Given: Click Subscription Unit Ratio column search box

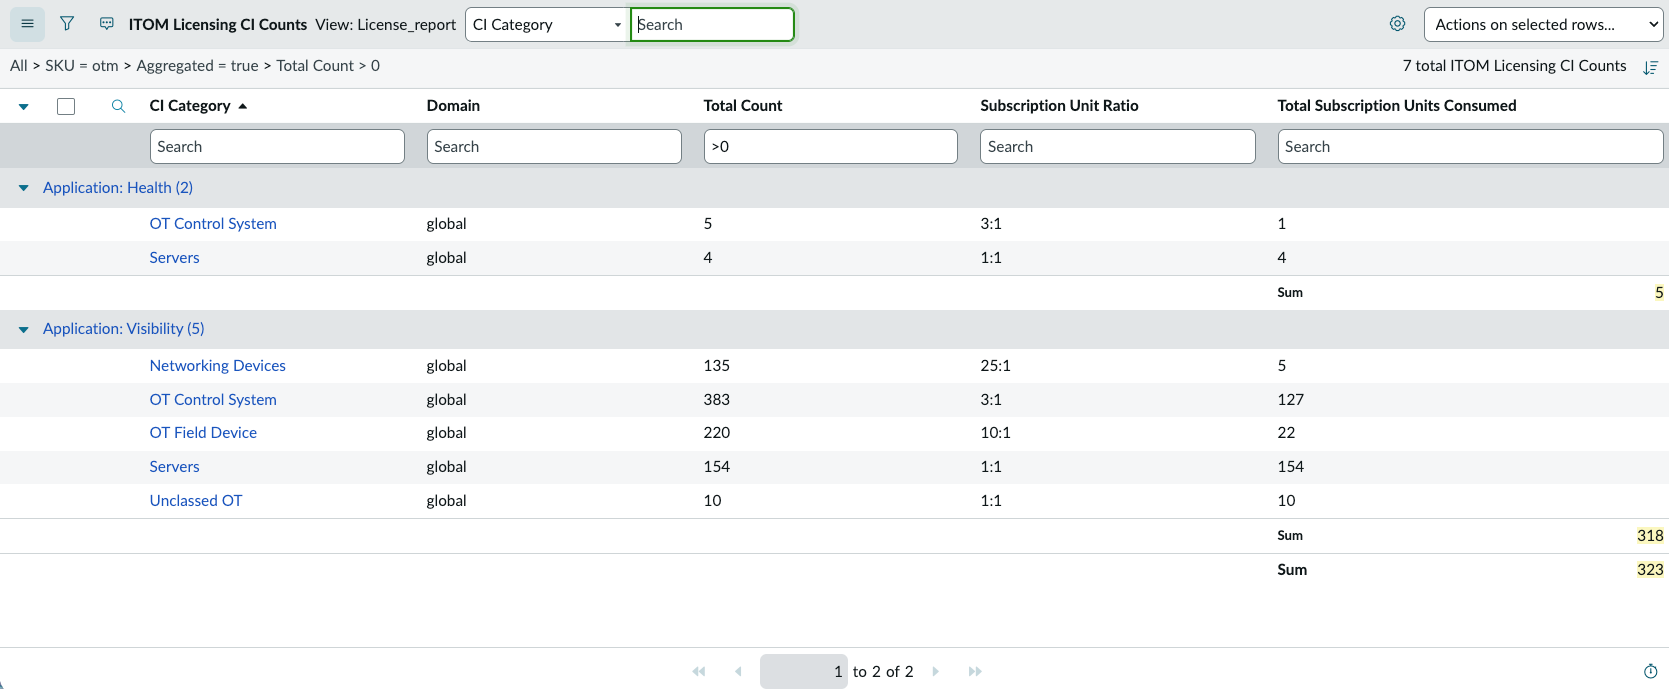Looking at the screenshot, I should (1117, 146).
